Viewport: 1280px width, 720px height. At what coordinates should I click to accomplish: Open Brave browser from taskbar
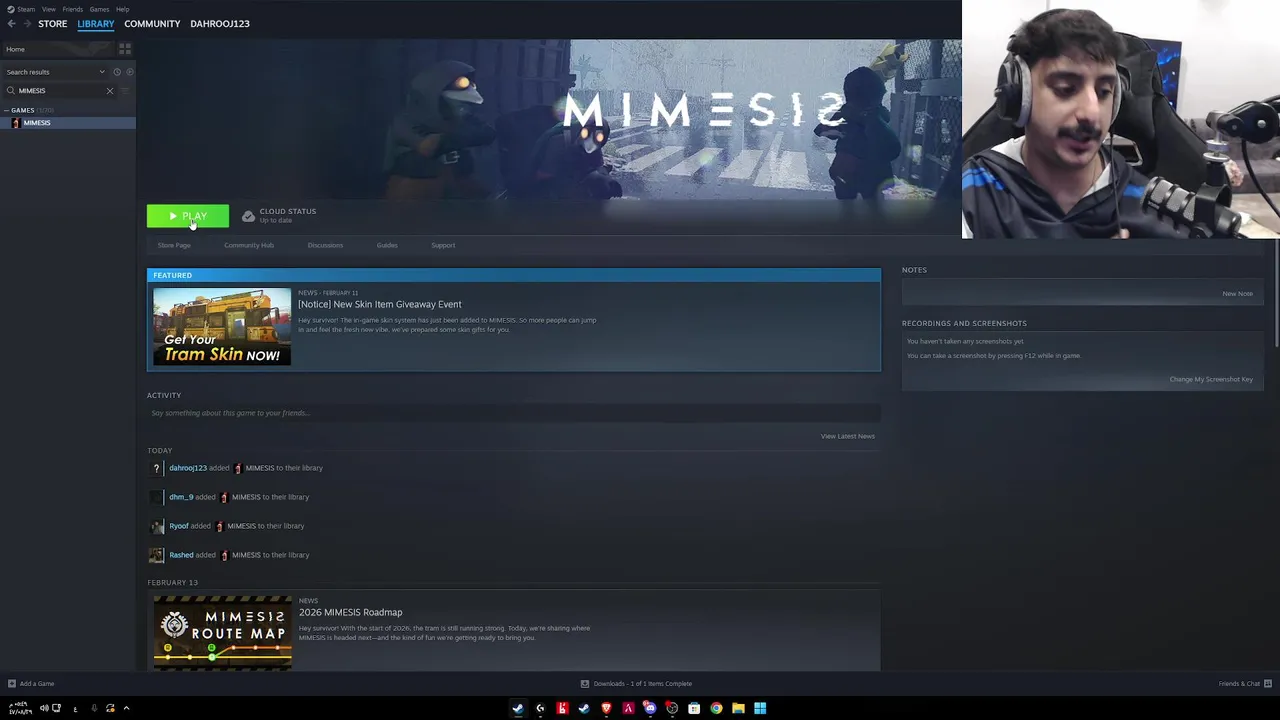click(x=606, y=708)
